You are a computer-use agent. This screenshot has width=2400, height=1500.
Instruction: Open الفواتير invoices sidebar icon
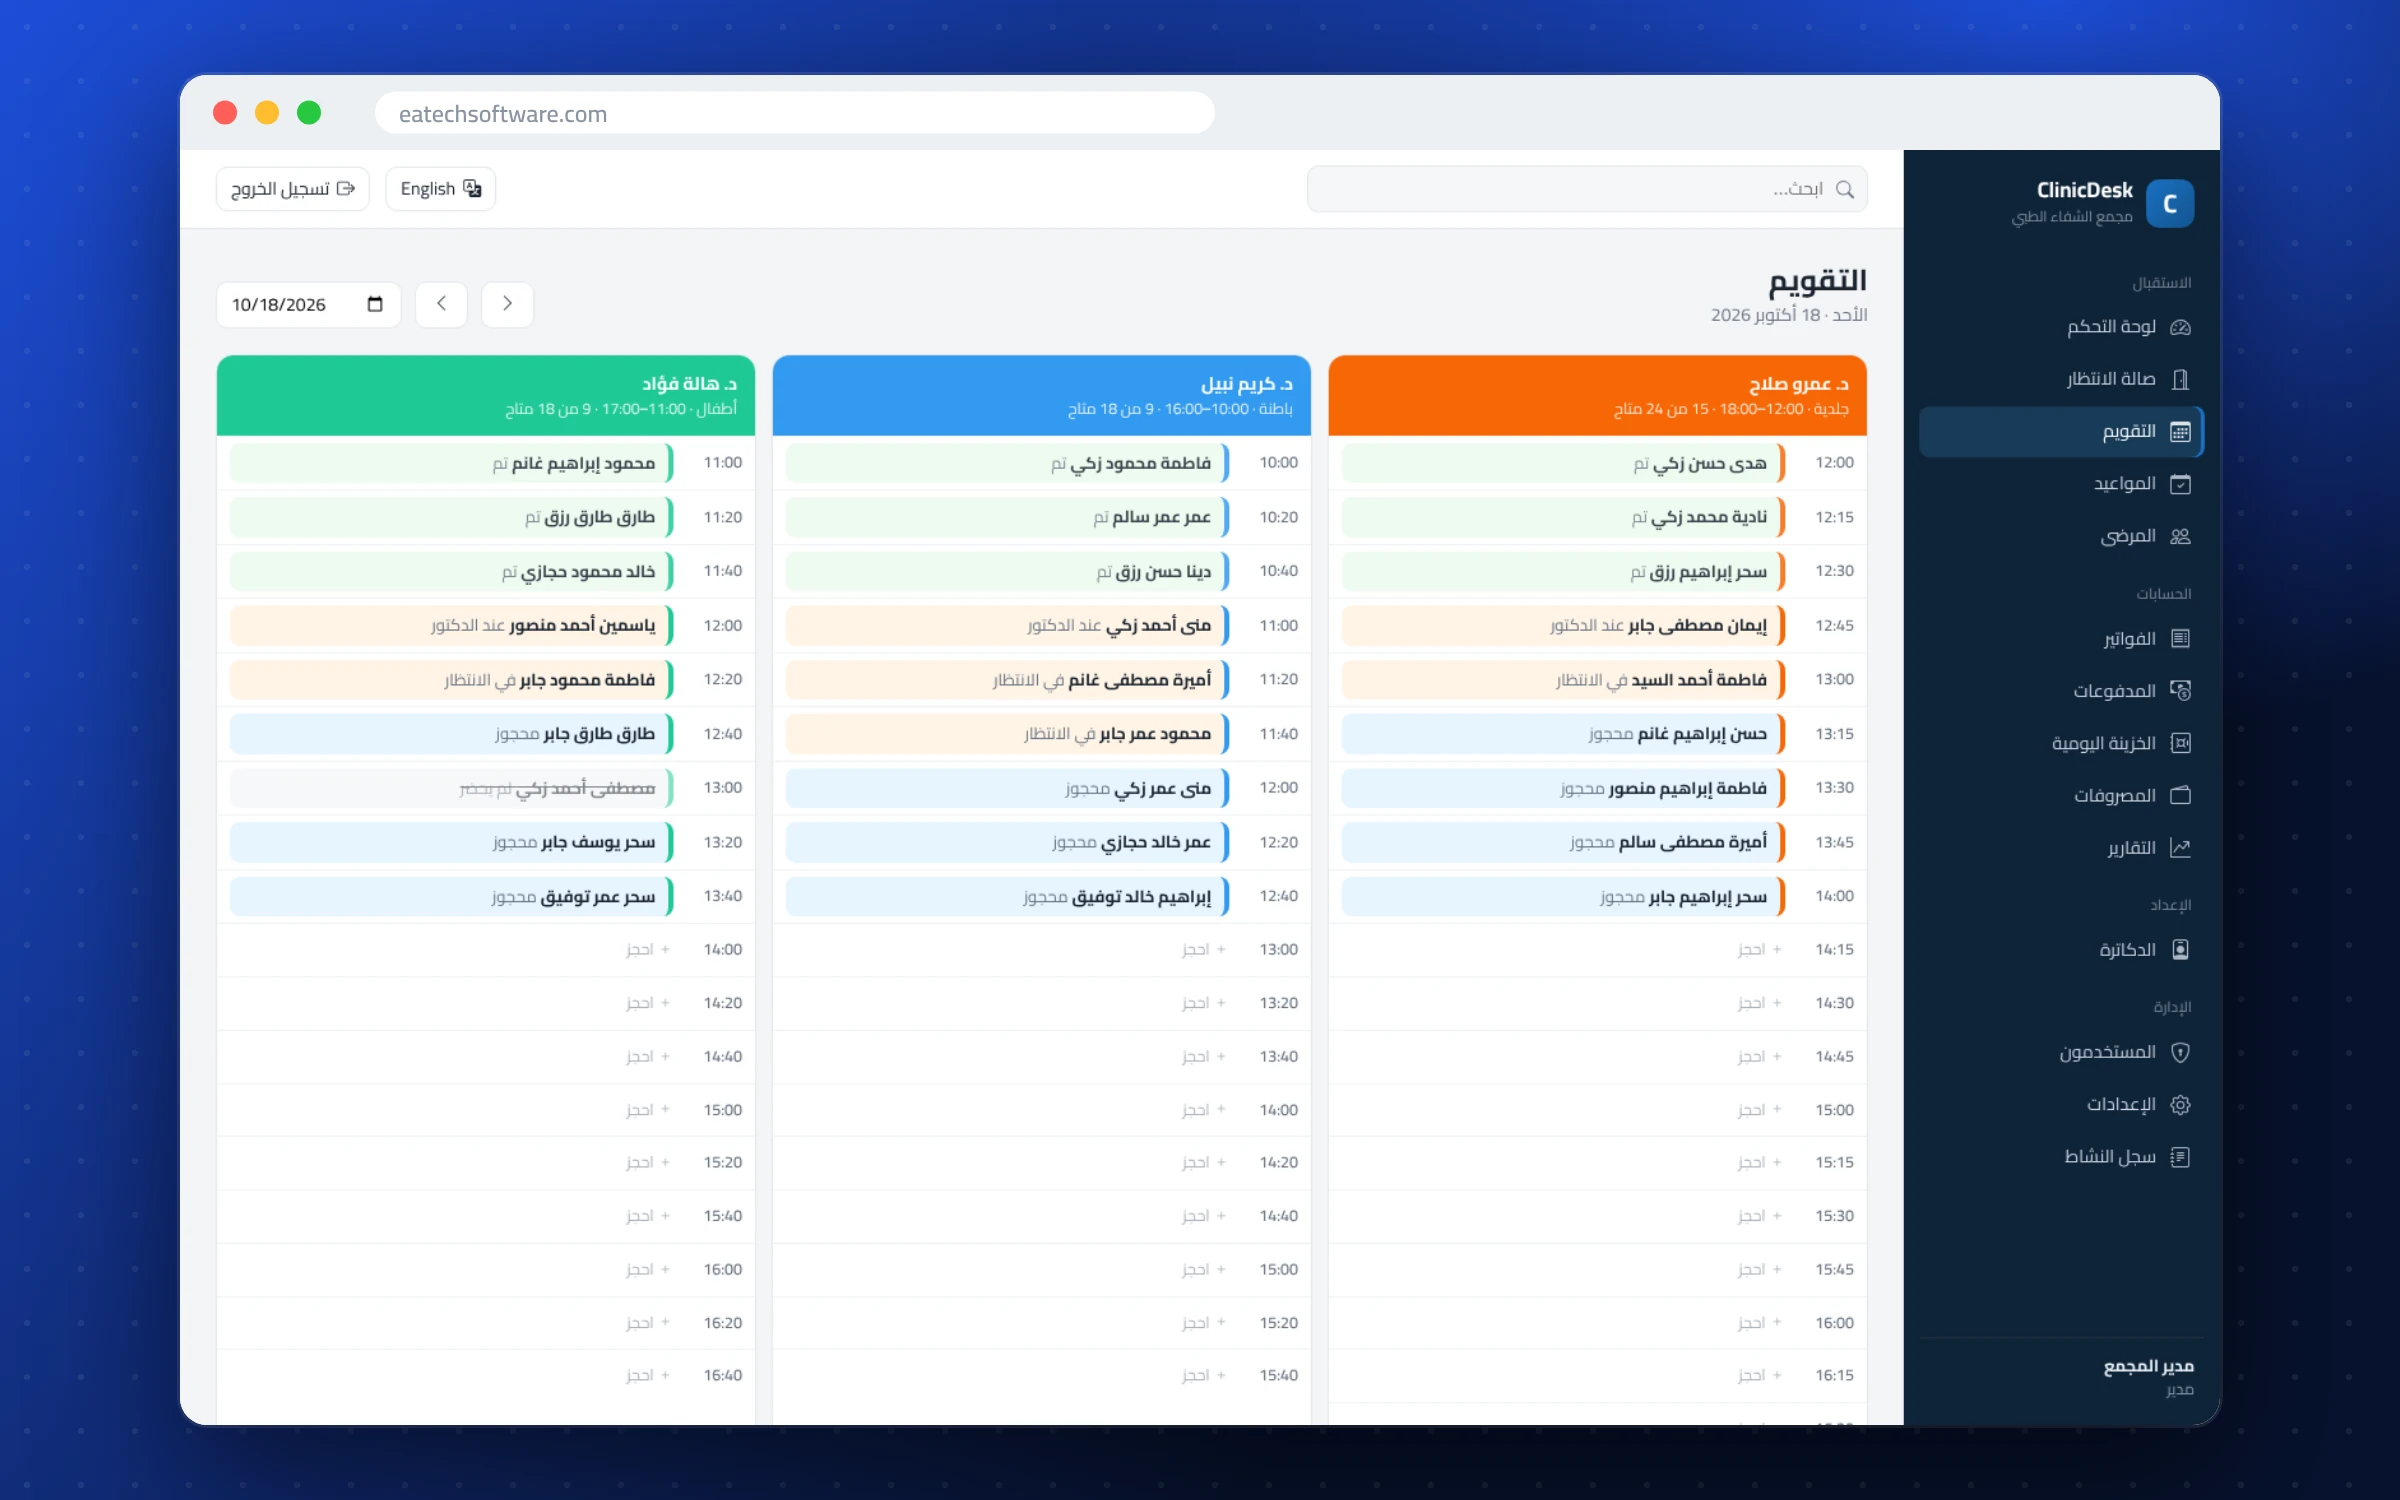2180,638
